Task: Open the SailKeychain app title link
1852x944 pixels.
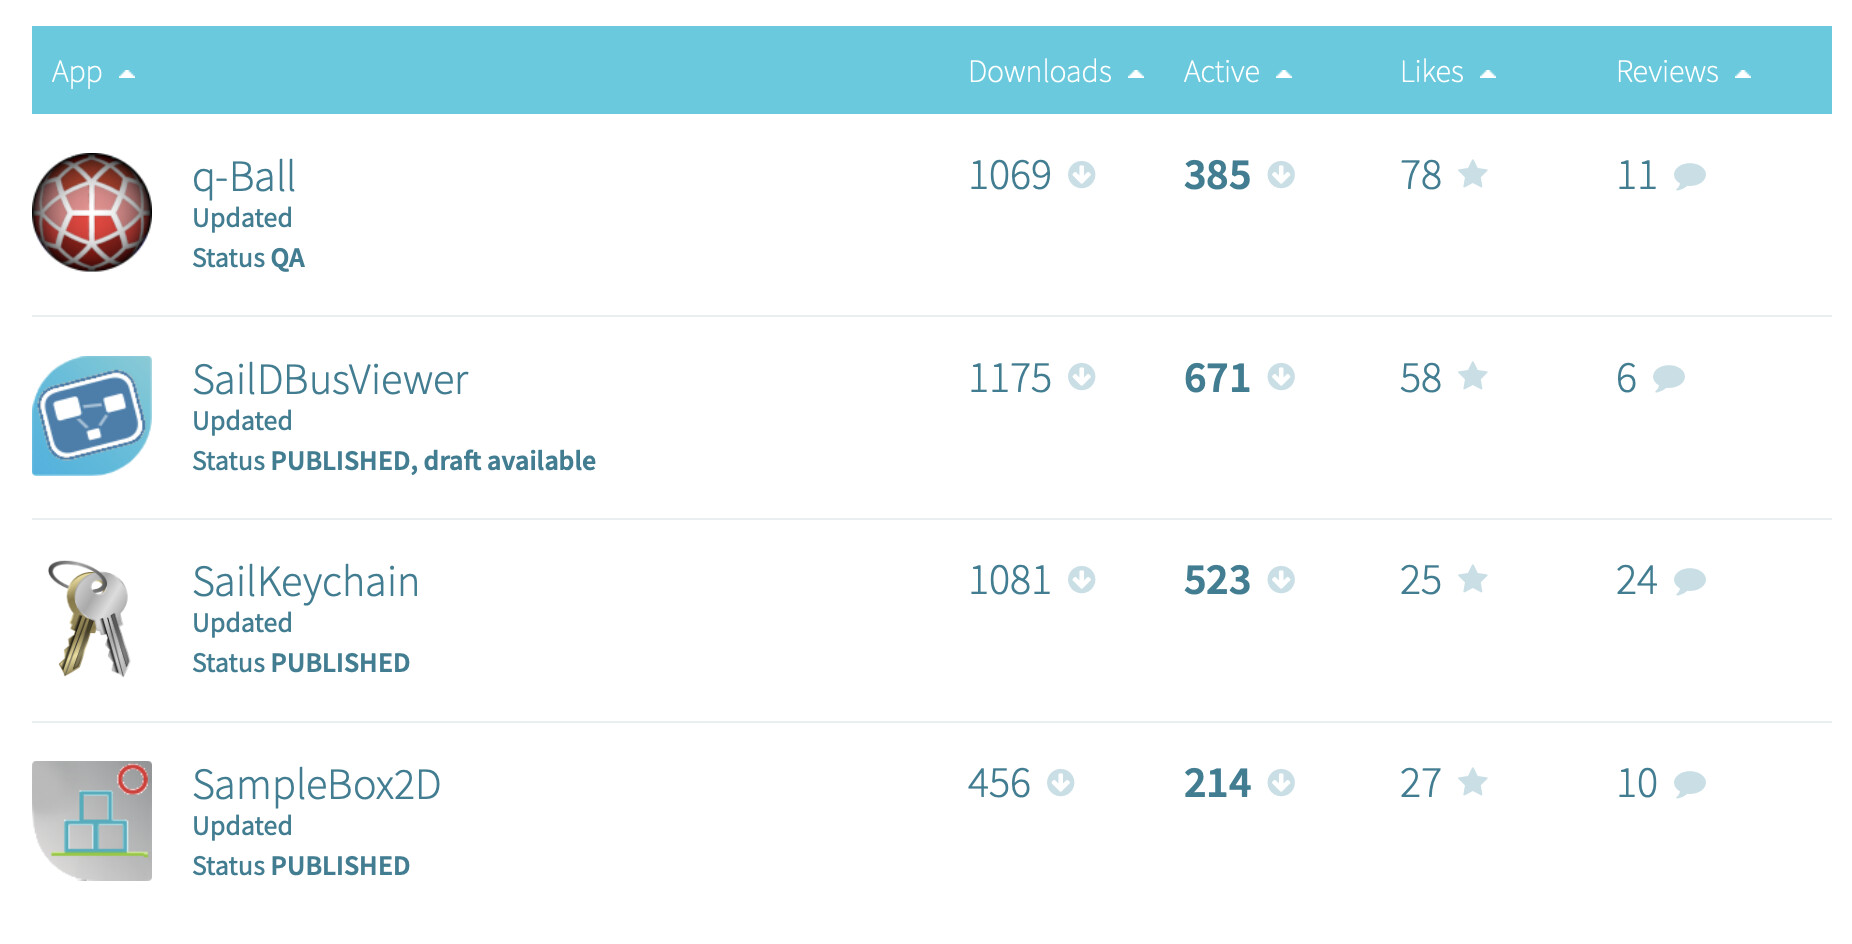Action: pos(305,582)
